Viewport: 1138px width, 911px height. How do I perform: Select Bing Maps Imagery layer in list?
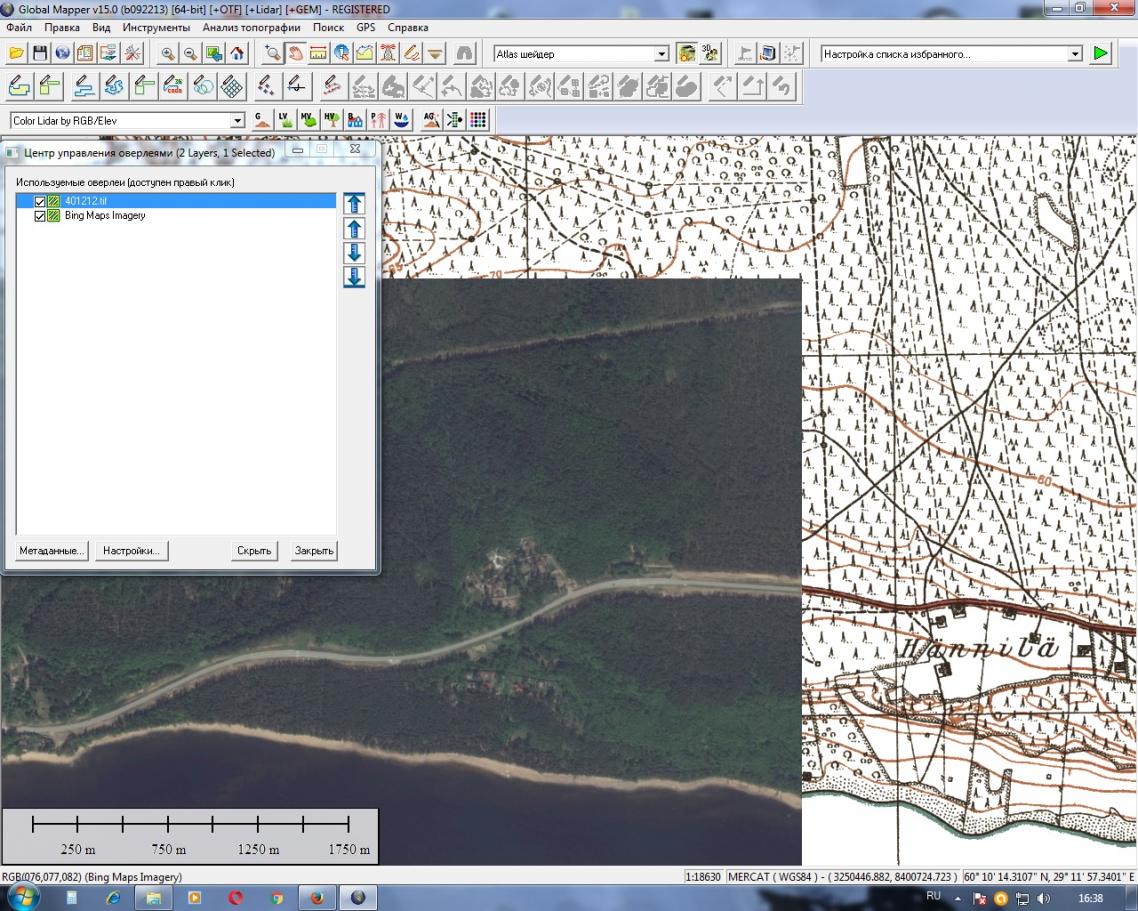[105, 216]
